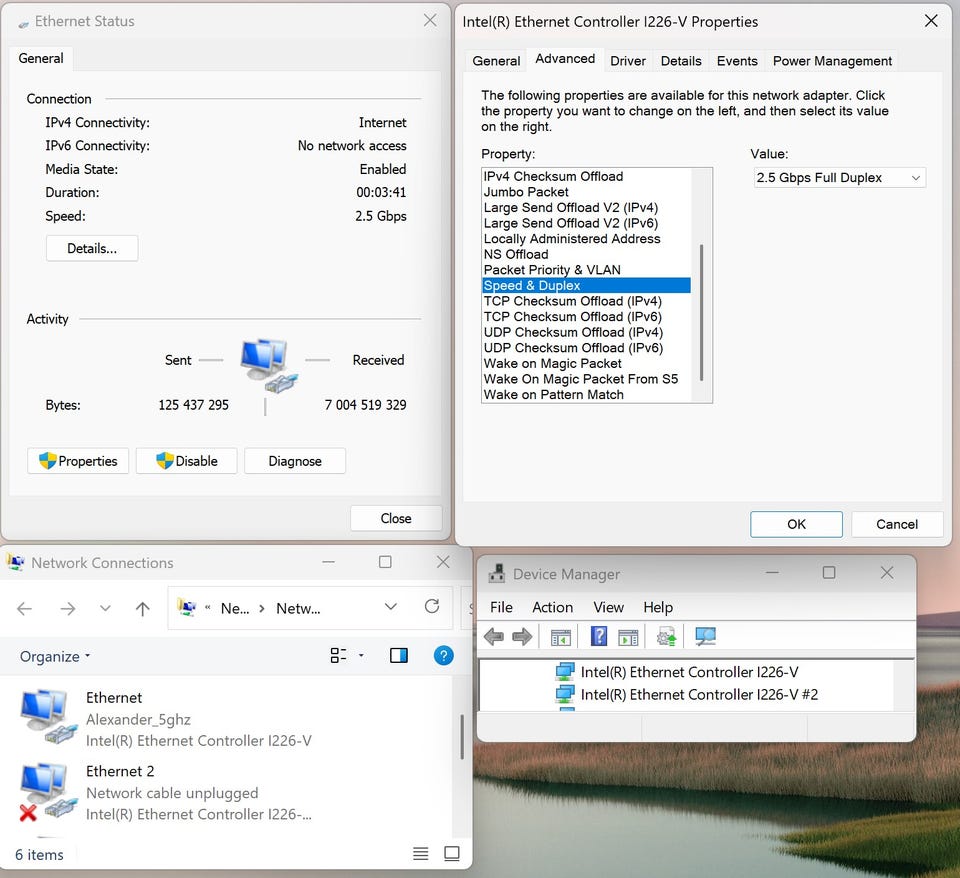The height and width of the screenshot is (878, 960).
Task: Toggle preview pane in Network Connections
Action: (399, 656)
